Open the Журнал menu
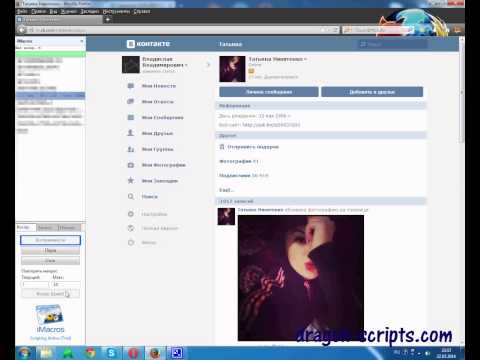 (69, 11)
